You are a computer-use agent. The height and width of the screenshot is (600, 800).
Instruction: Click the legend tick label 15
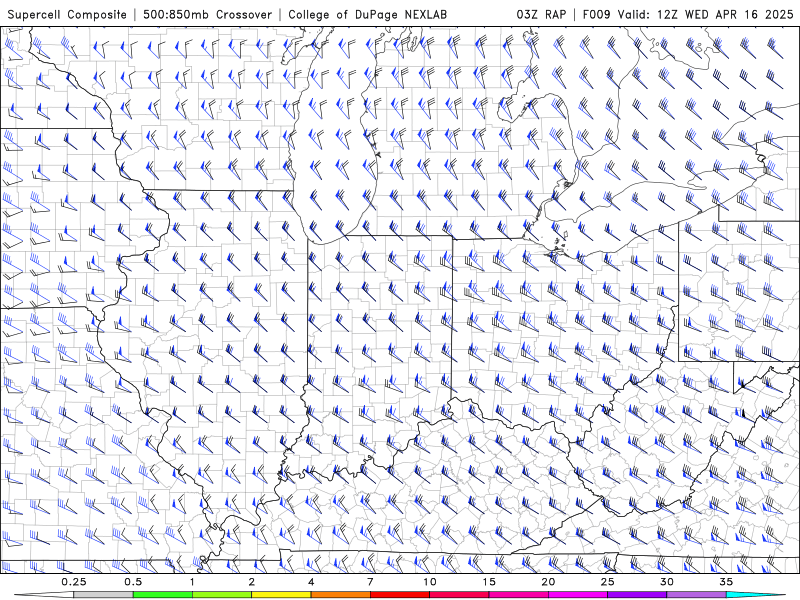click(489, 582)
